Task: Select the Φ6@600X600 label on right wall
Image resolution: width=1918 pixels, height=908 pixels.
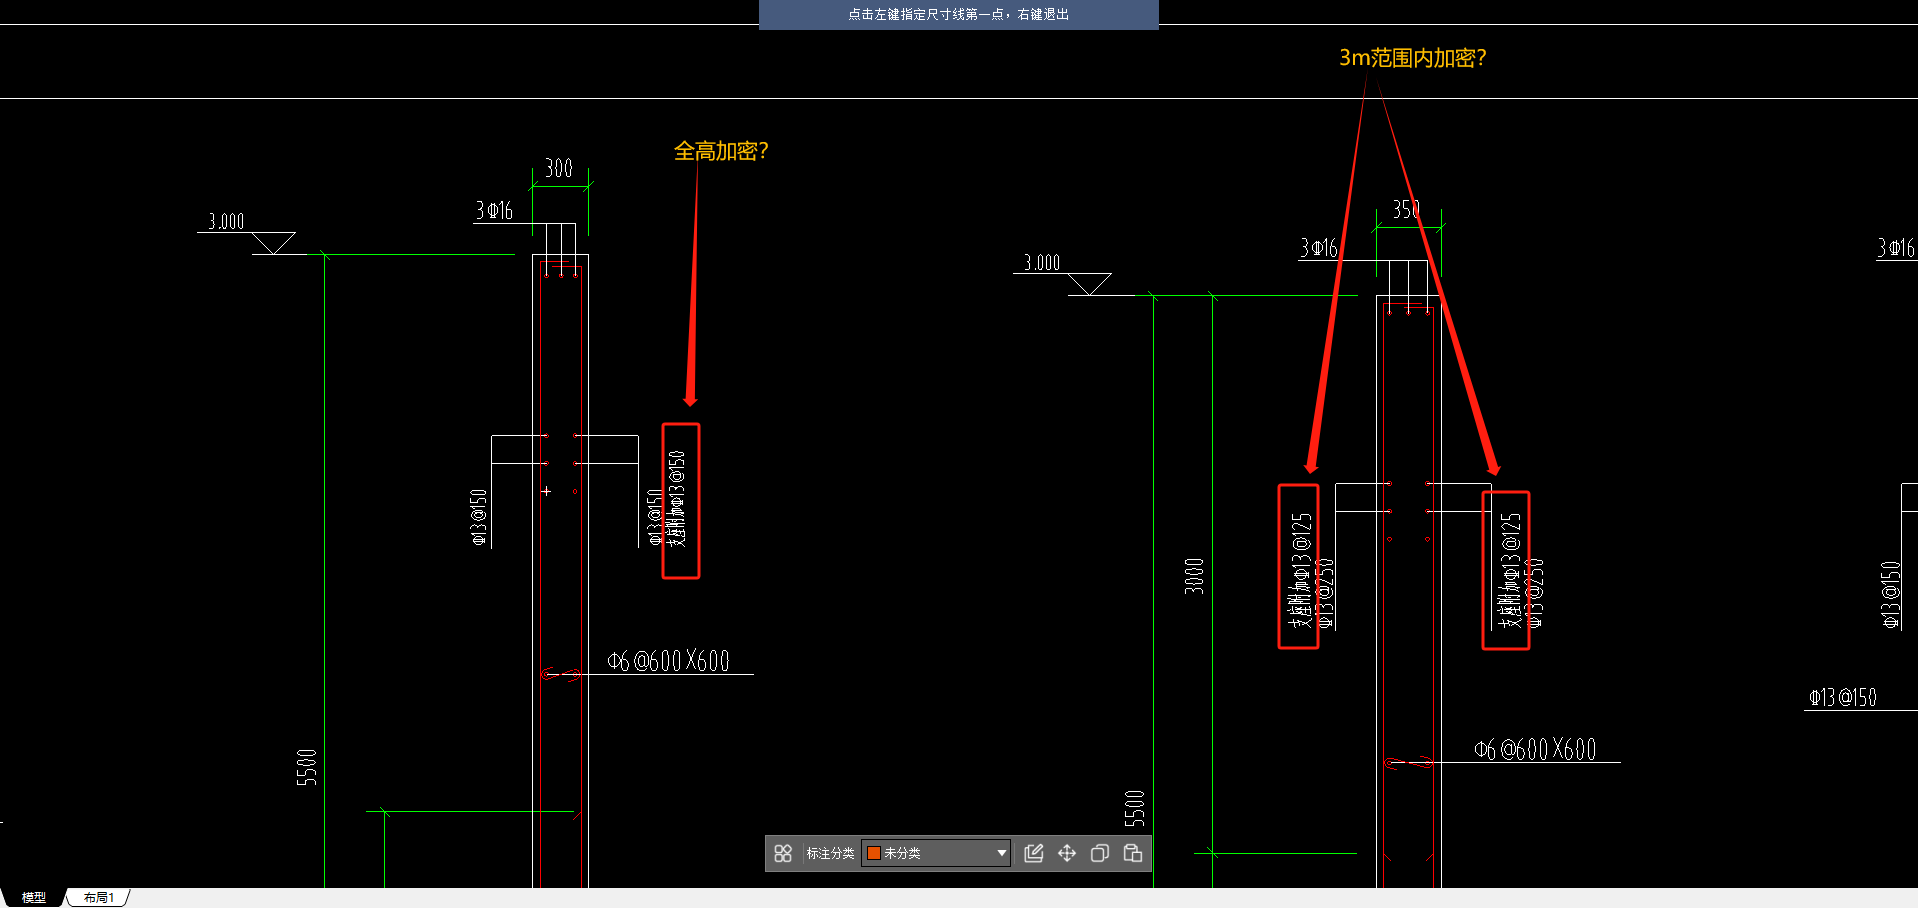Action: (x=1535, y=749)
